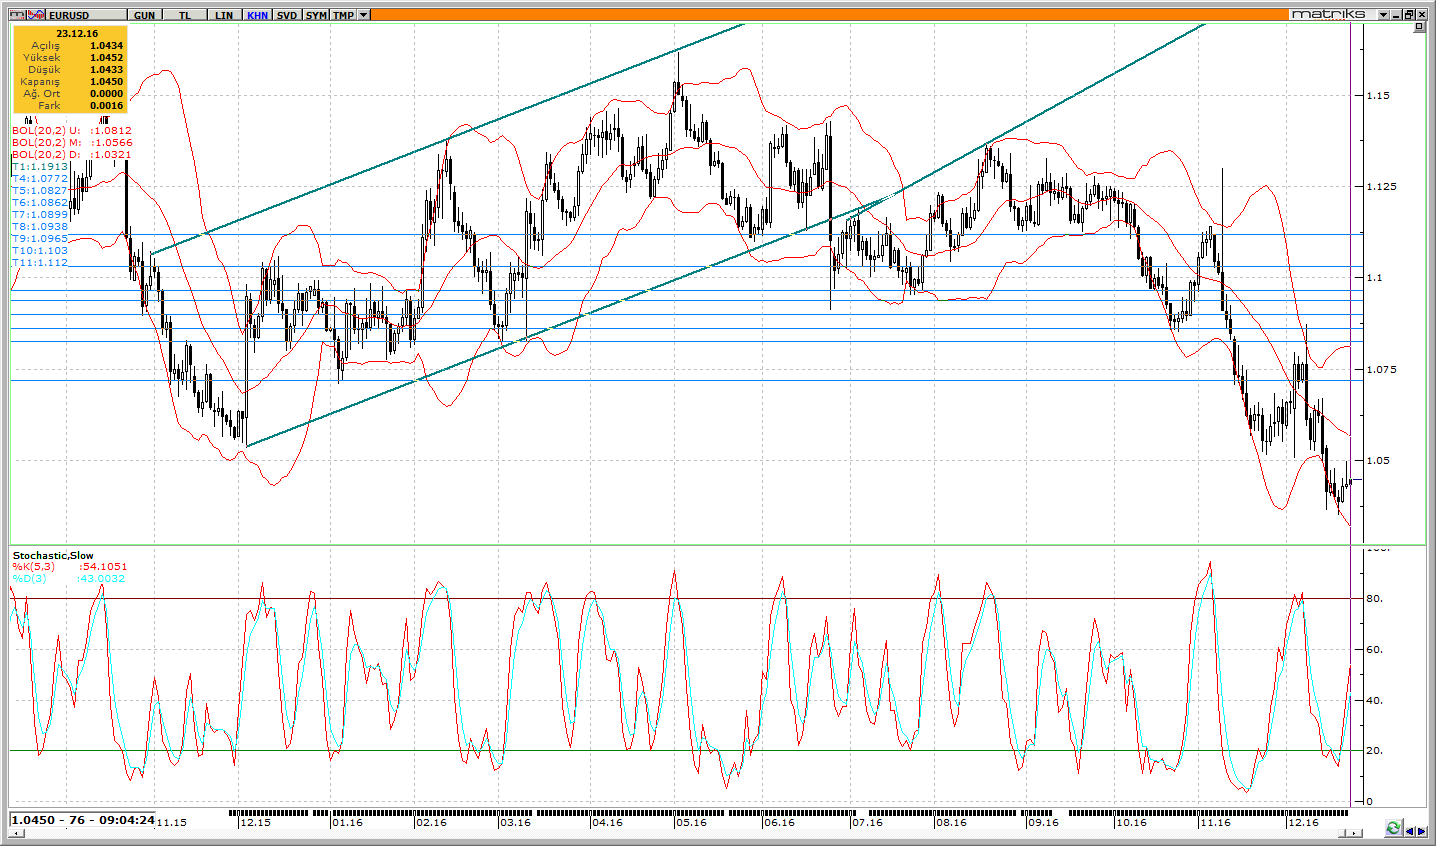Viewport: 1436px width, 846px height.
Task: Select the T7:1.0899 level label
Action: click(x=41, y=215)
